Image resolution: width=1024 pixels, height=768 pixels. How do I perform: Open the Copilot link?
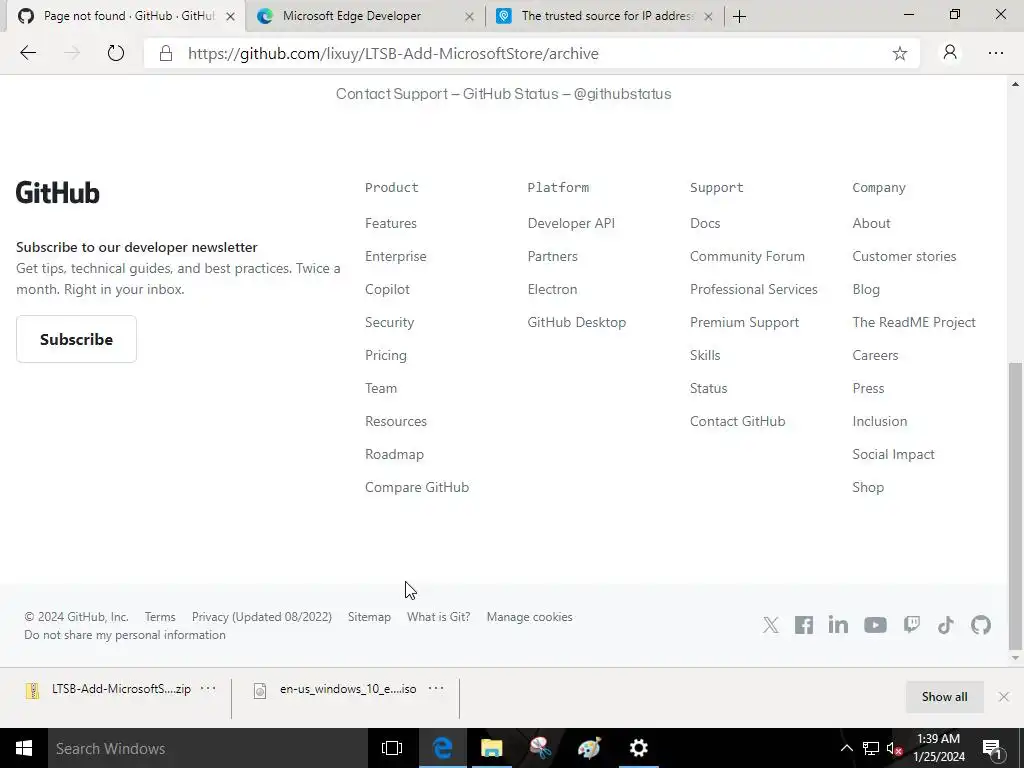(387, 289)
